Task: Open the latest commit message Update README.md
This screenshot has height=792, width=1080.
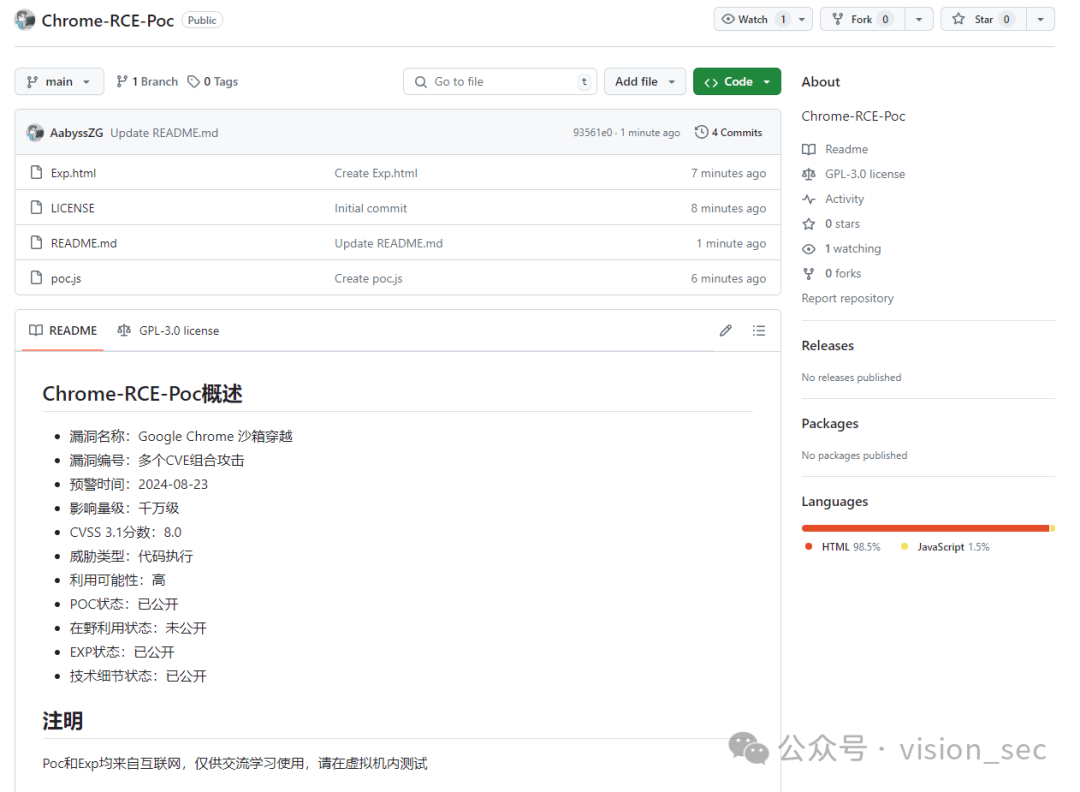Action: coord(164,133)
